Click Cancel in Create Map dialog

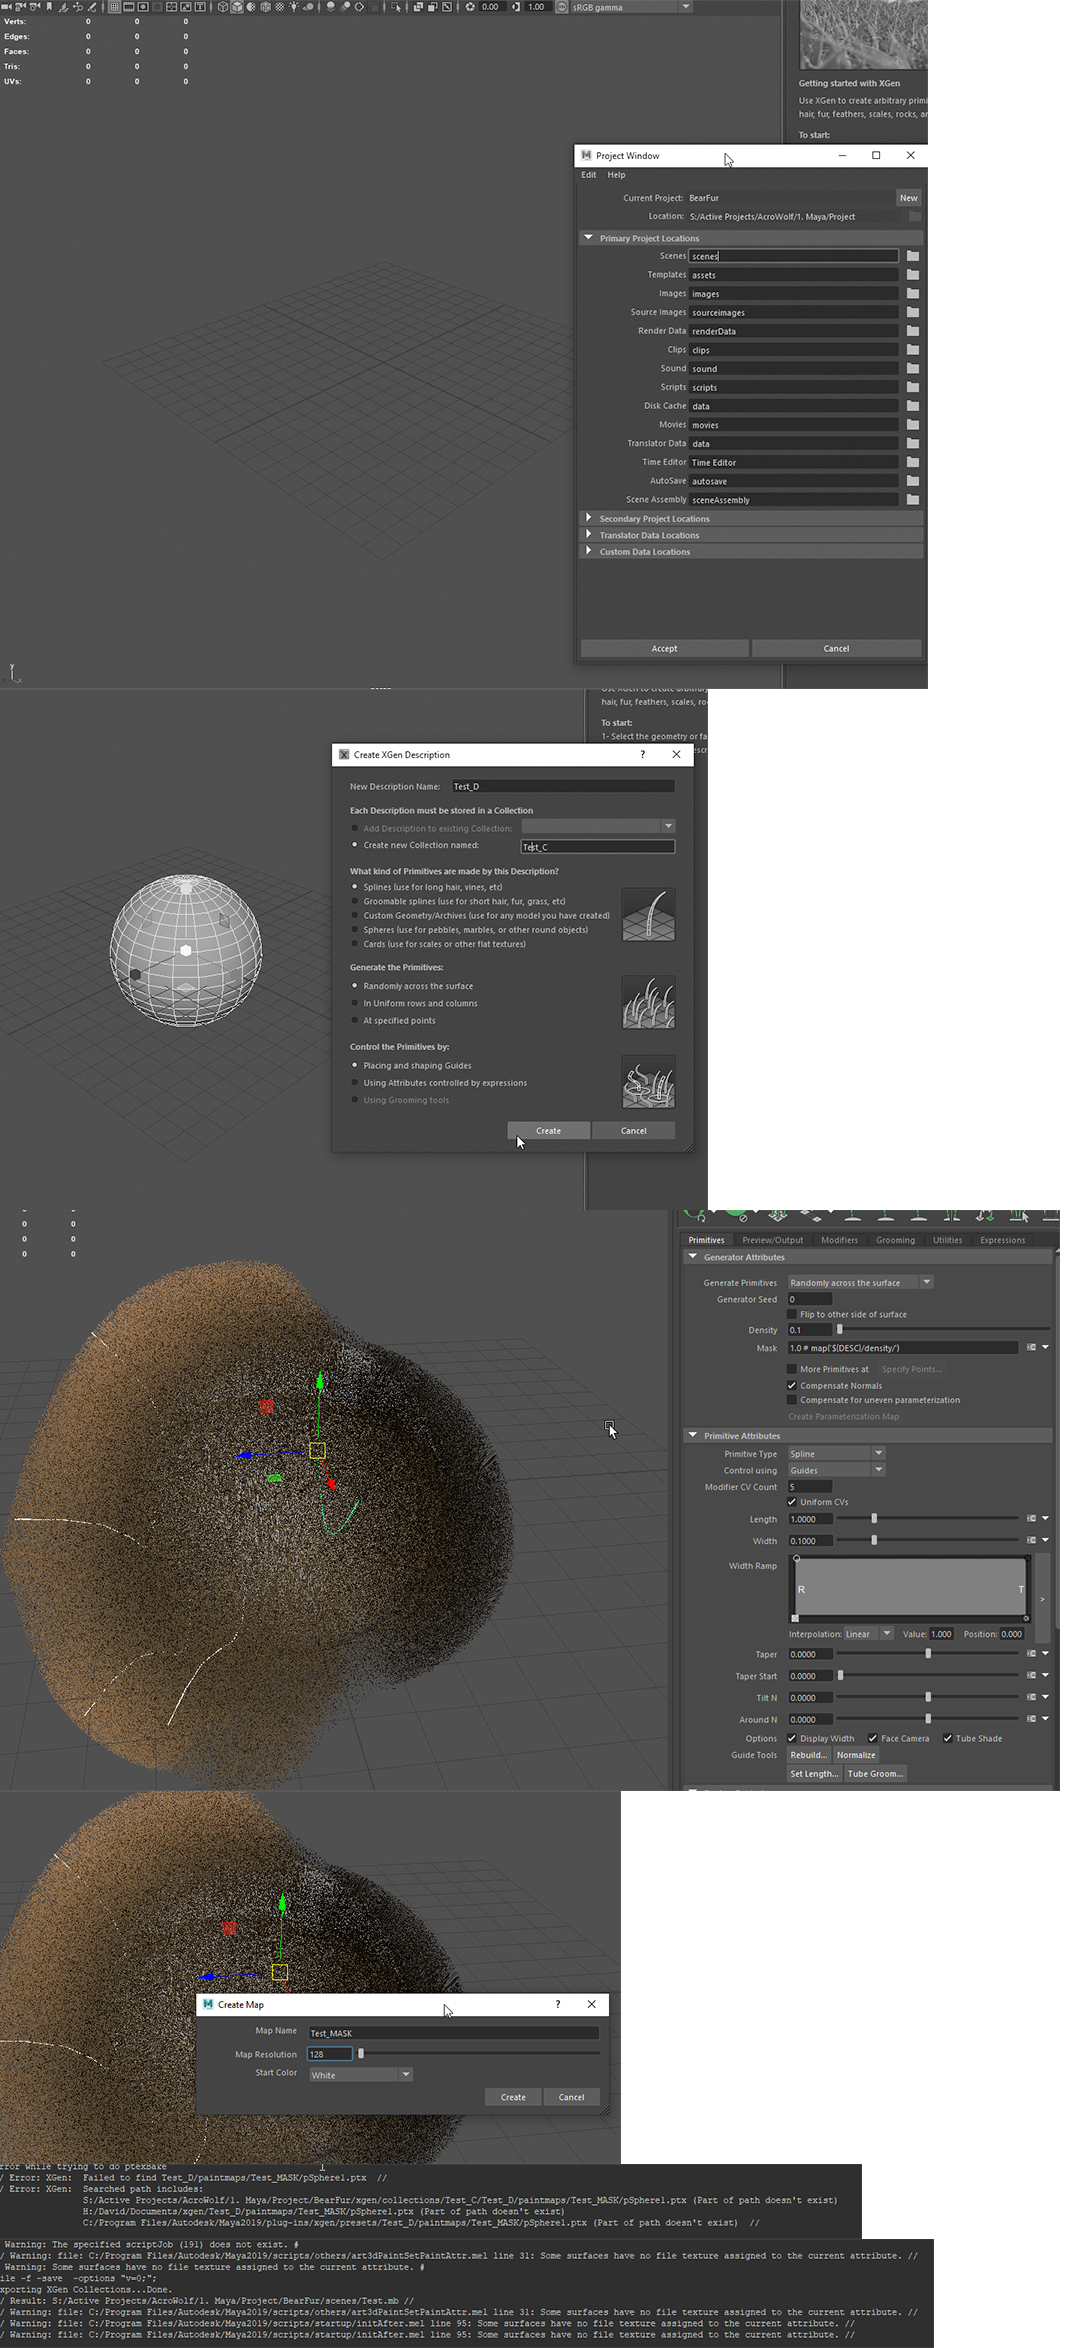[571, 2097]
